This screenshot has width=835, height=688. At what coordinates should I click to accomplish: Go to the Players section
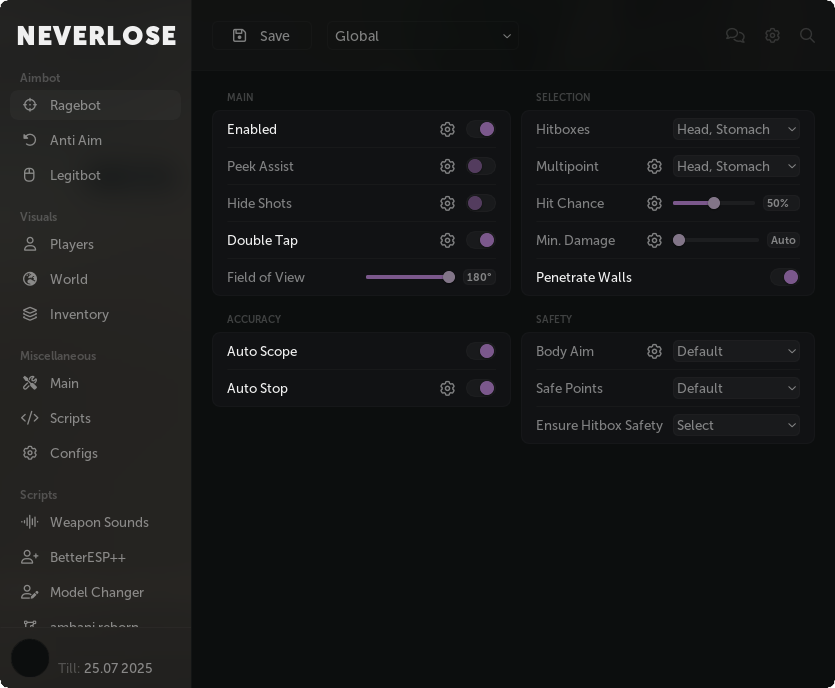coord(95,244)
